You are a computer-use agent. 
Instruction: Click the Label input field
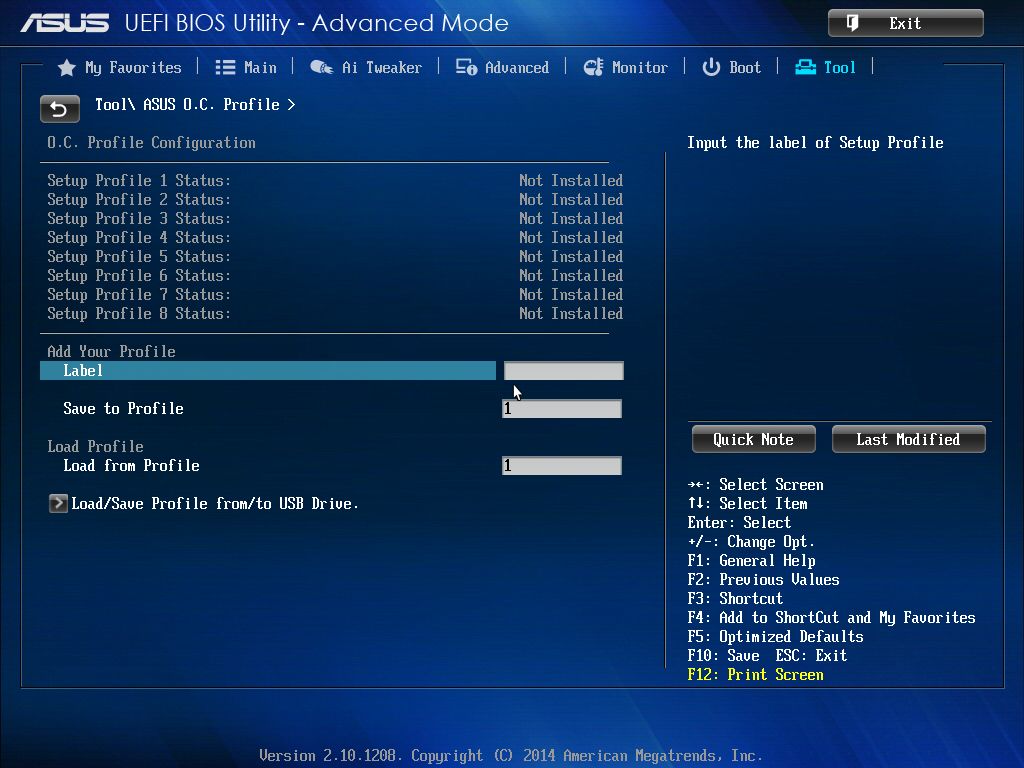click(564, 371)
